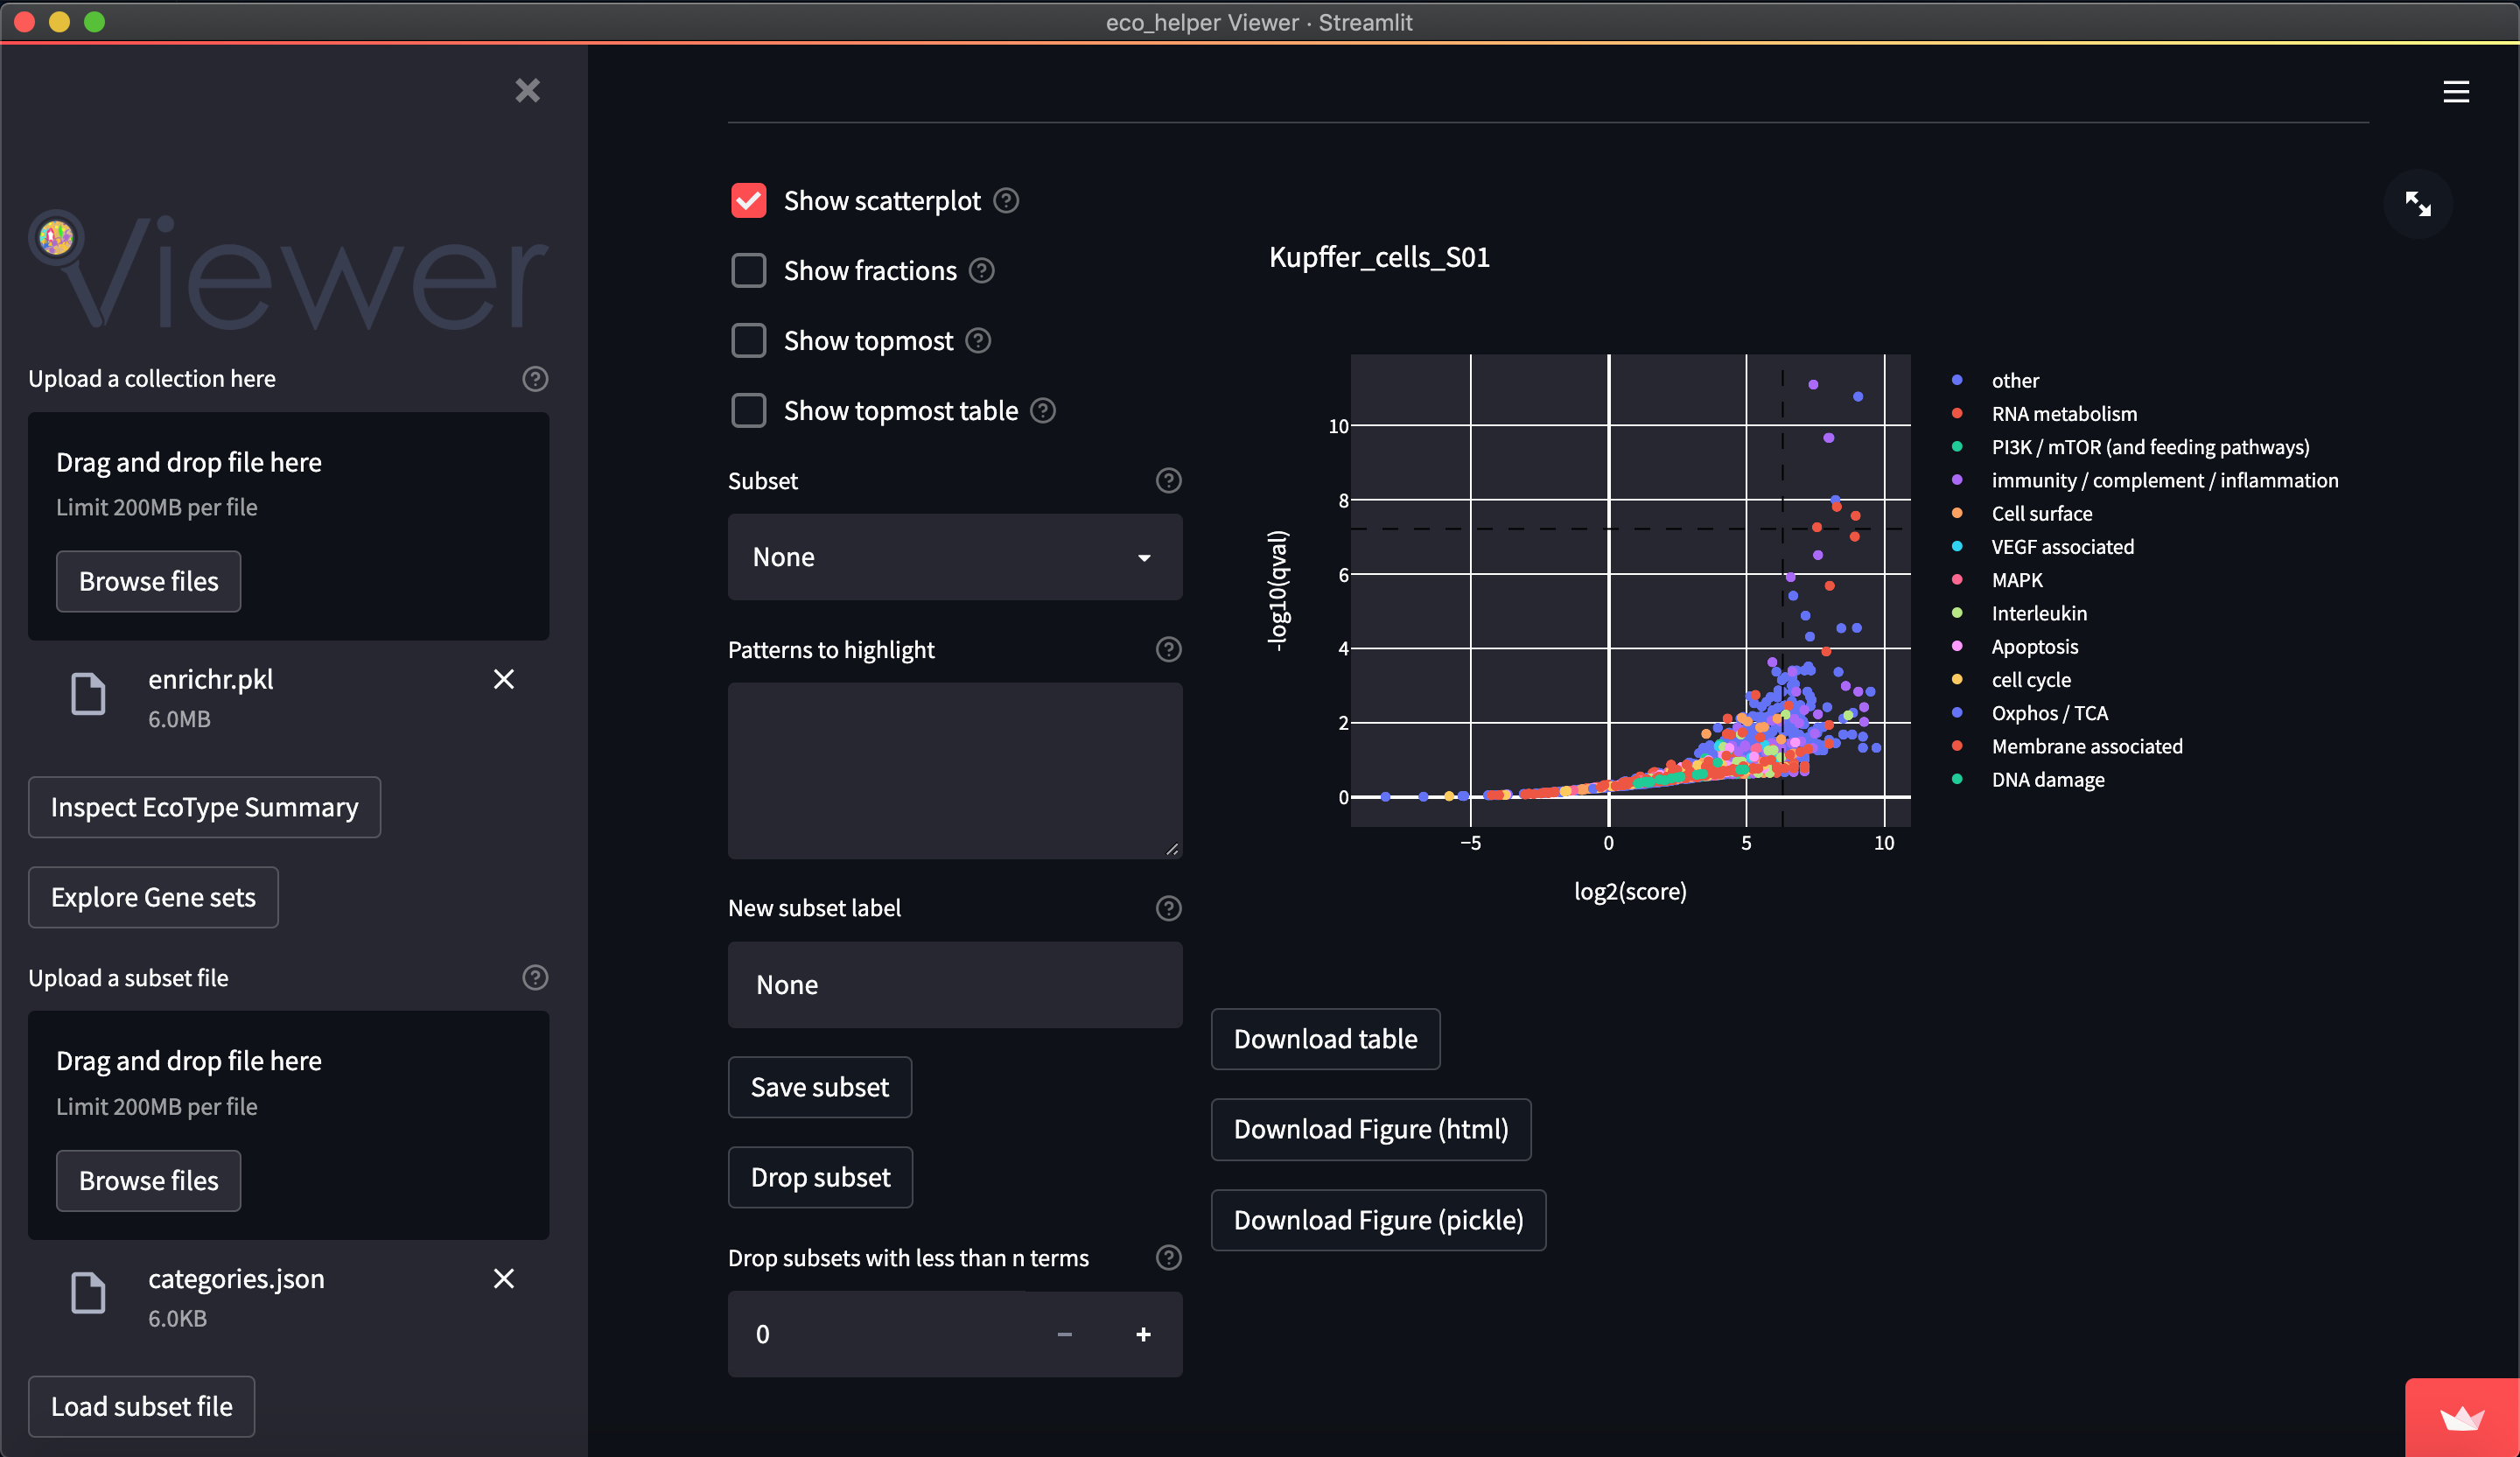
Task: Toggle RNA metabolism legend entry
Action: [x=2063, y=414]
